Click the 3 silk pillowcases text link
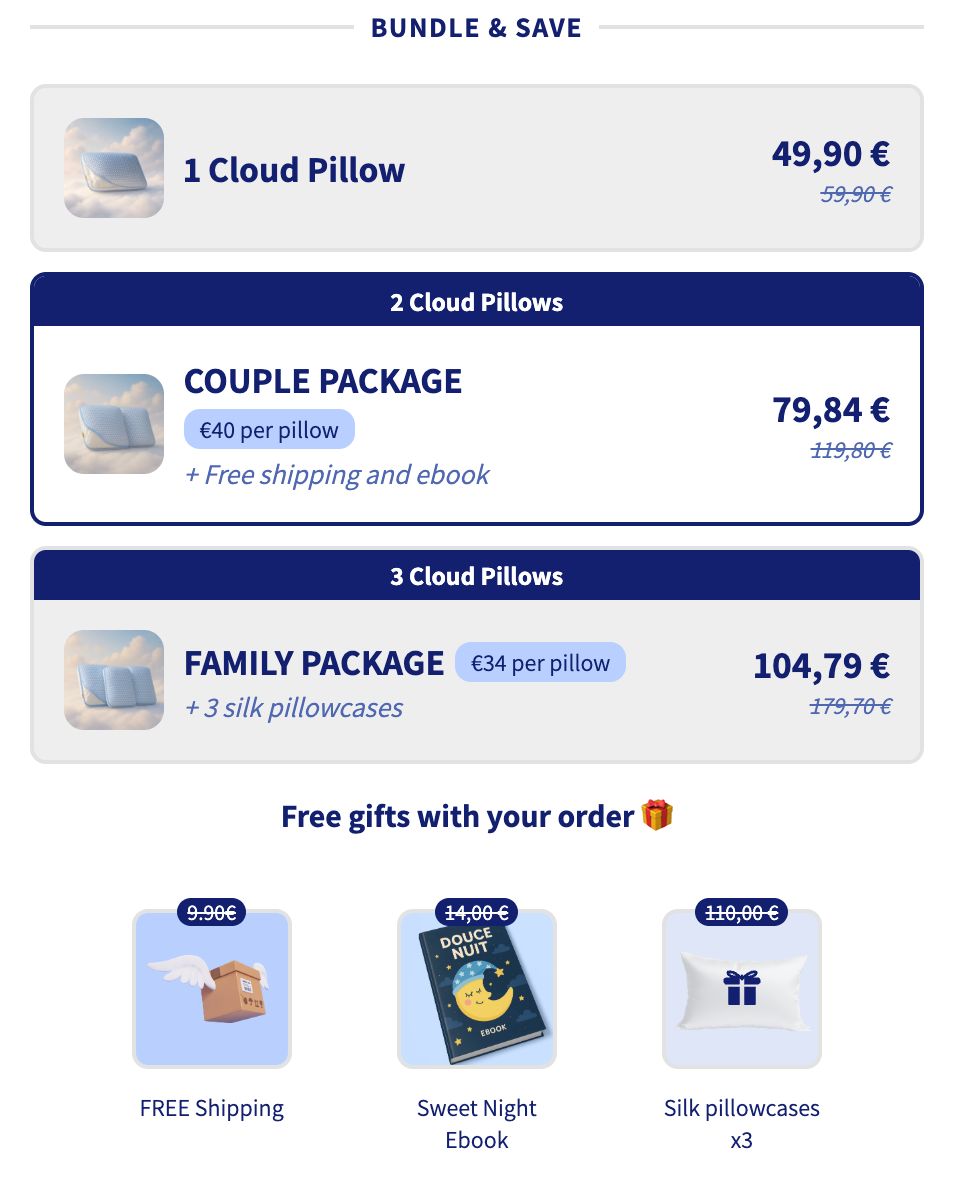The image size is (976, 1180). [x=292, y=707]
